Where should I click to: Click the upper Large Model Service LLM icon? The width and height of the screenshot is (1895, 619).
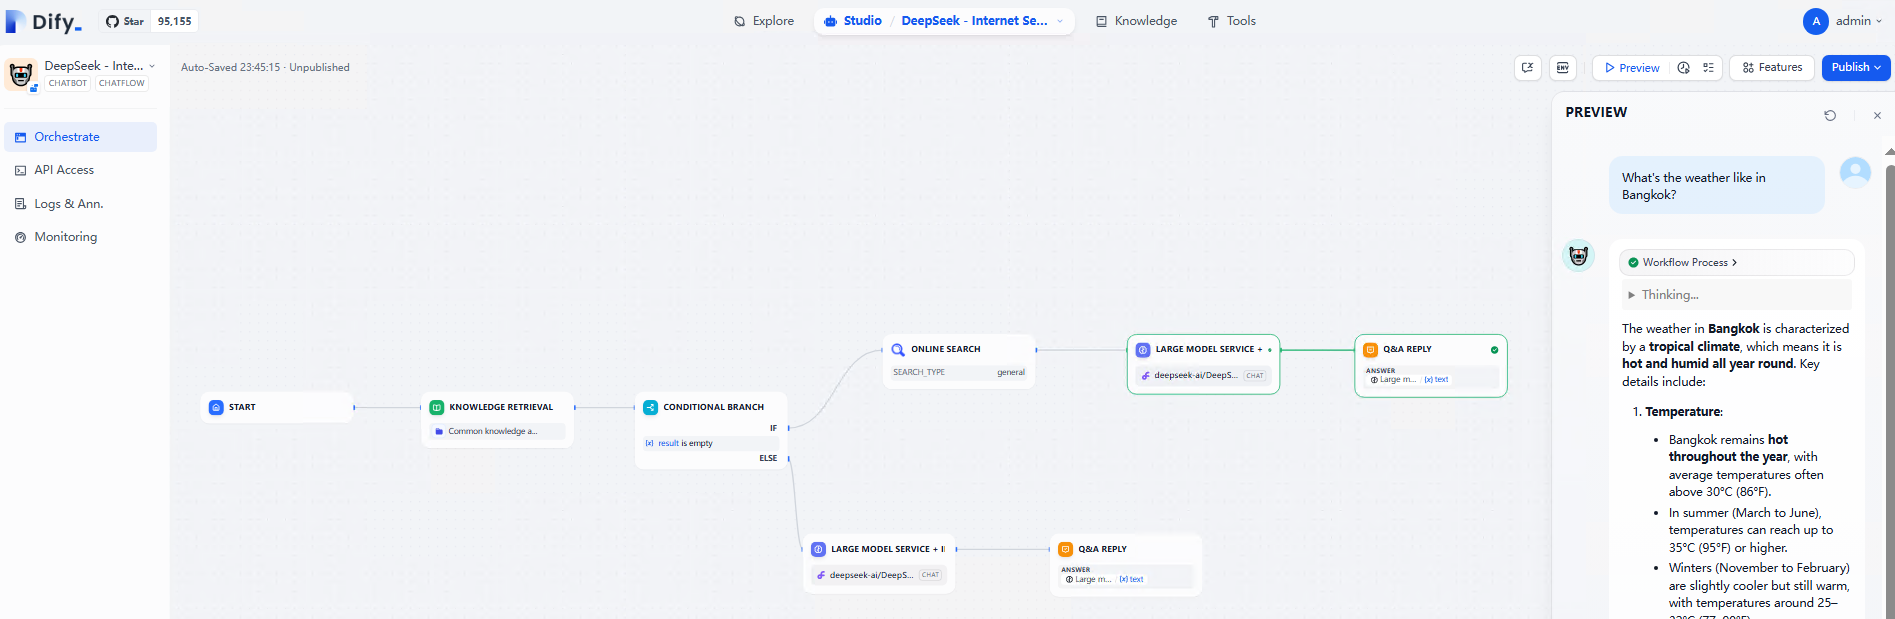point(1143,350)
